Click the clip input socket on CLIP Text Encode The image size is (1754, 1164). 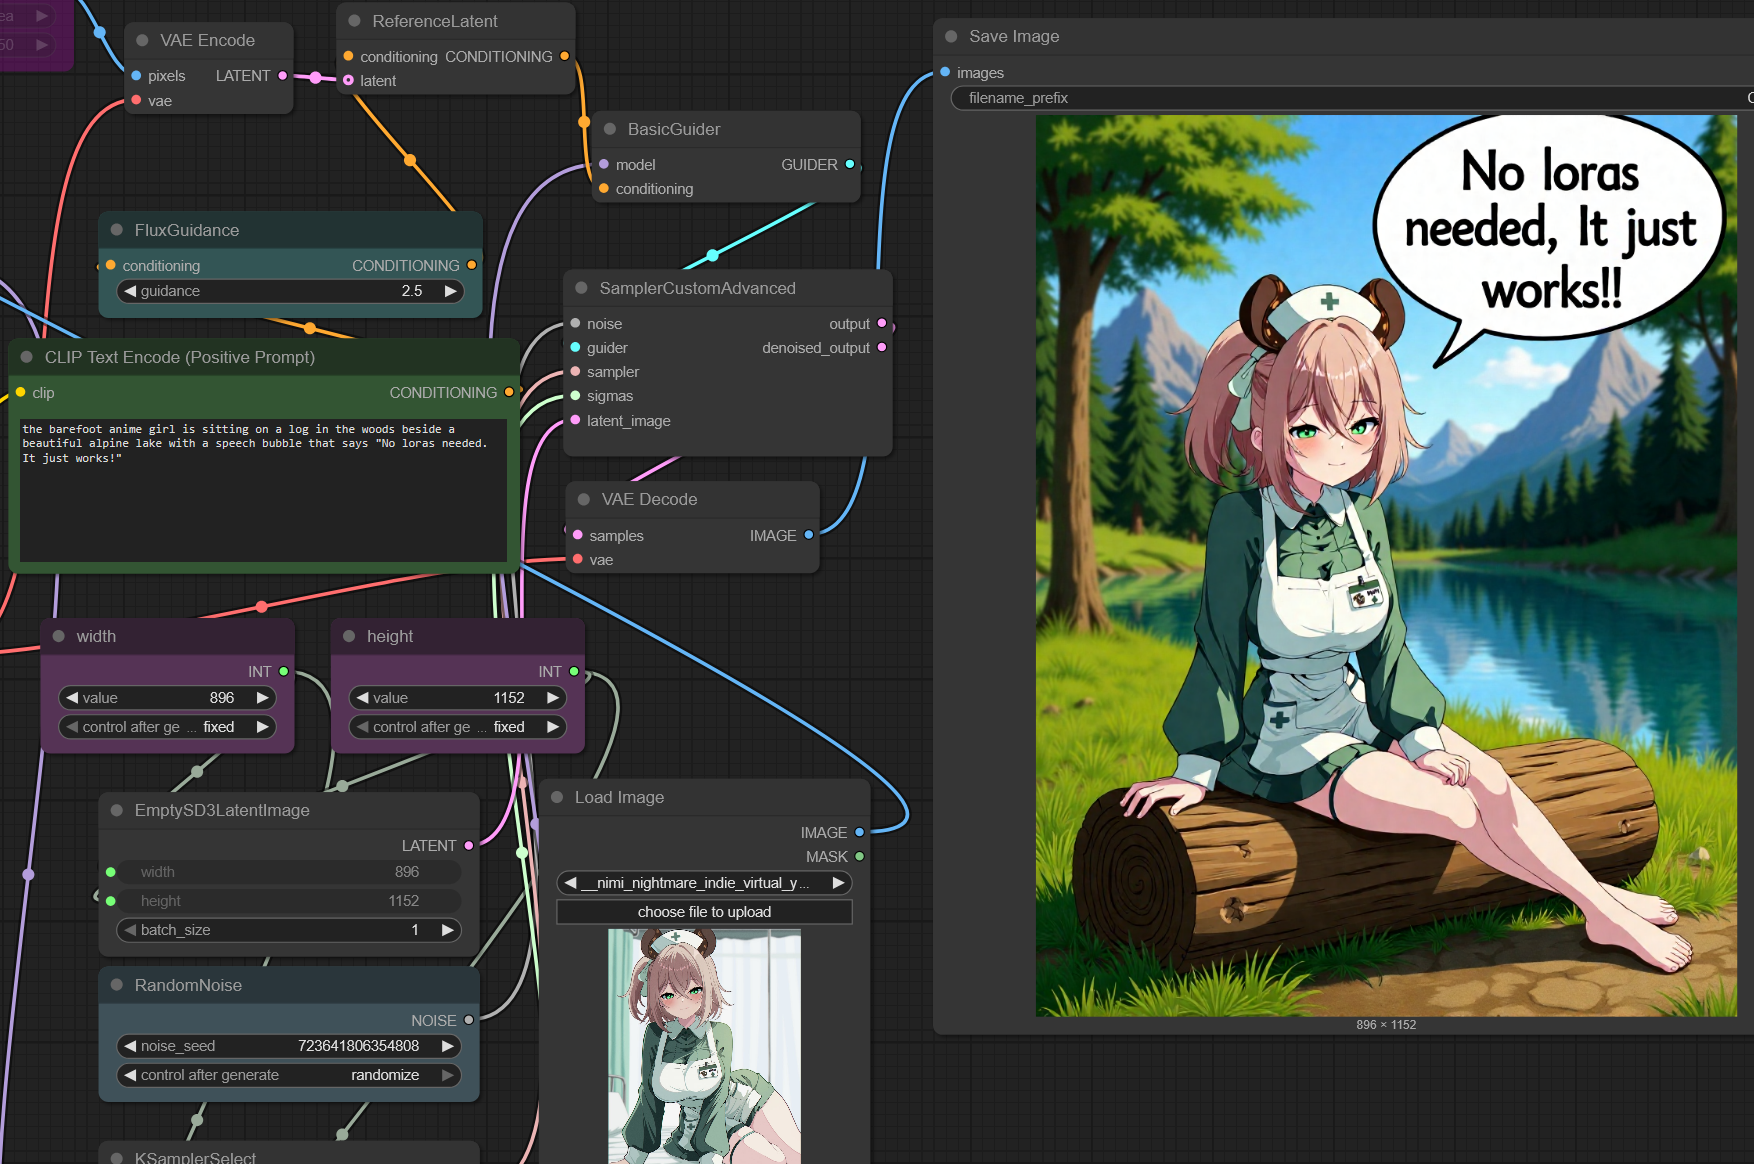tap(21, 393)
